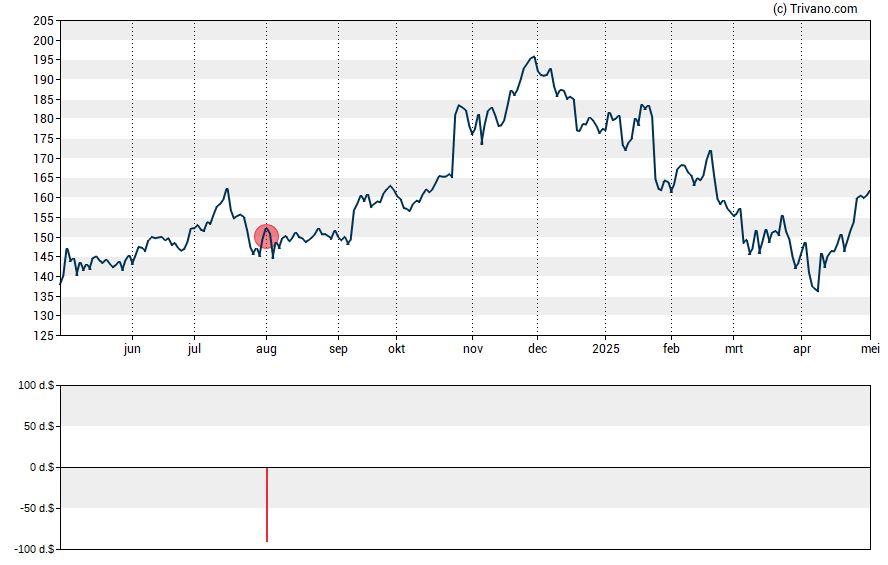This screenshot has height=565, width=888.
Task: Select the 'sep' month label
Action: tap(338, 349)
